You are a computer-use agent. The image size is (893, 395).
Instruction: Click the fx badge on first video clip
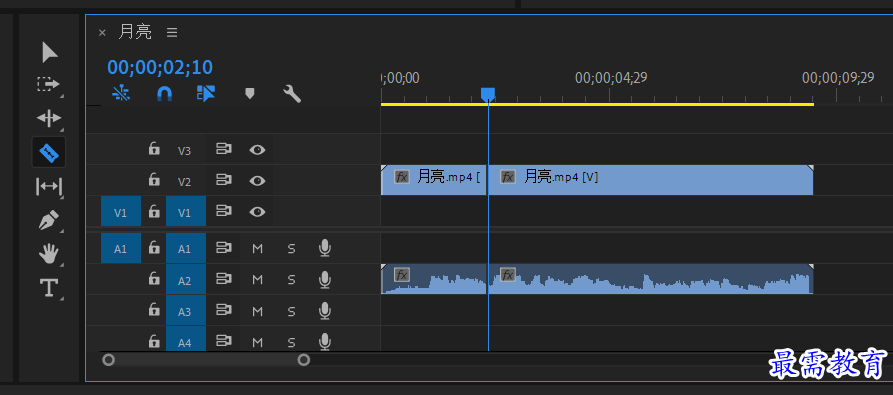pyautogui.click(x=402, y=176)
